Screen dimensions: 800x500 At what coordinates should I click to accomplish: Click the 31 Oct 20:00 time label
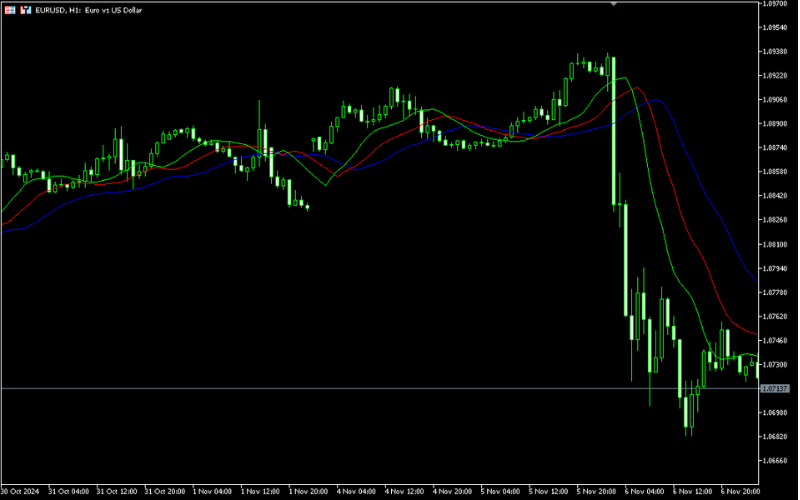point(165,491)
